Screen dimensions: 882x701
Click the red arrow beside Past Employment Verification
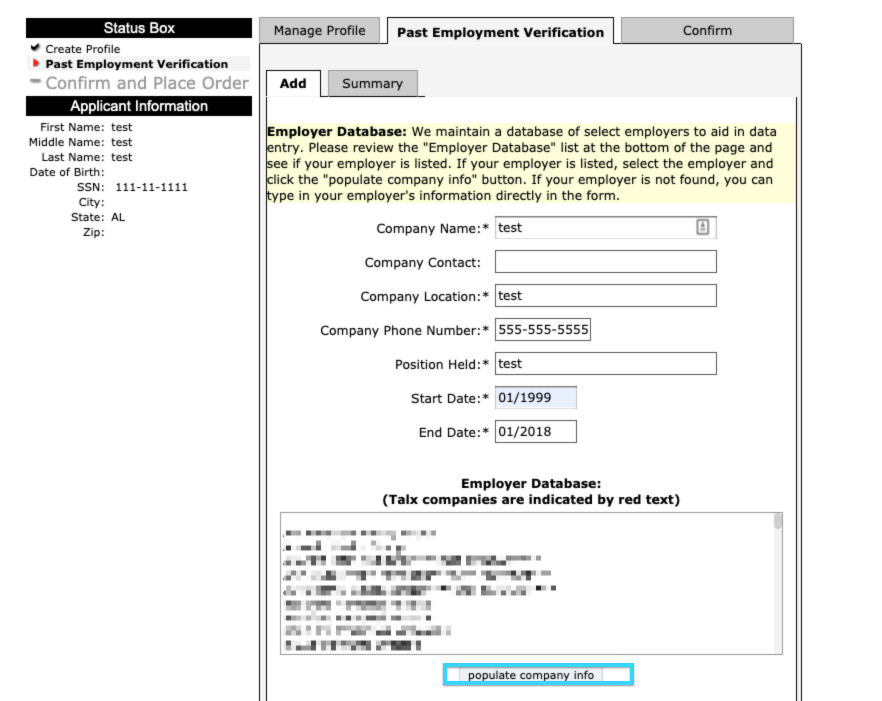(36, 63)
